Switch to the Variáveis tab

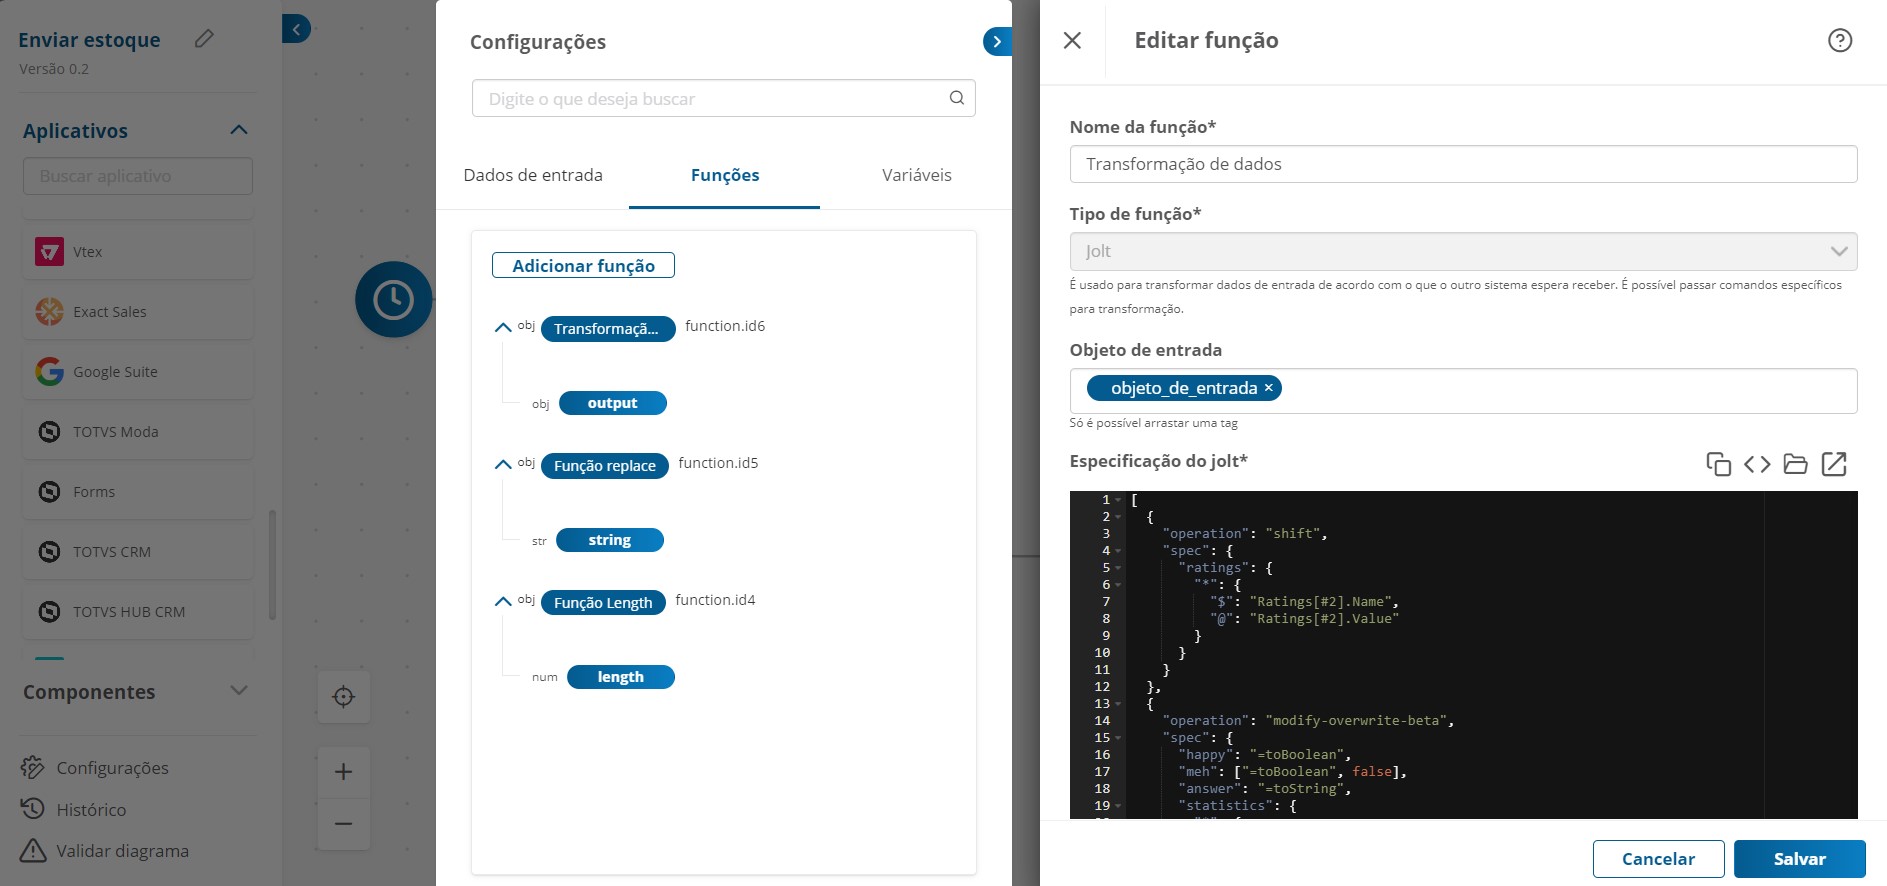coord(916,175)
